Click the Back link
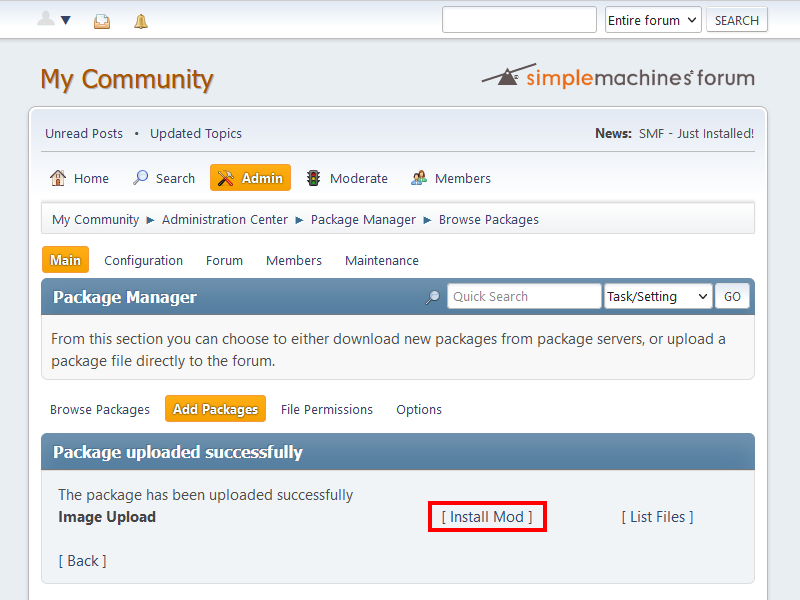This screenshot has width=800, height=600. point(82,561)
